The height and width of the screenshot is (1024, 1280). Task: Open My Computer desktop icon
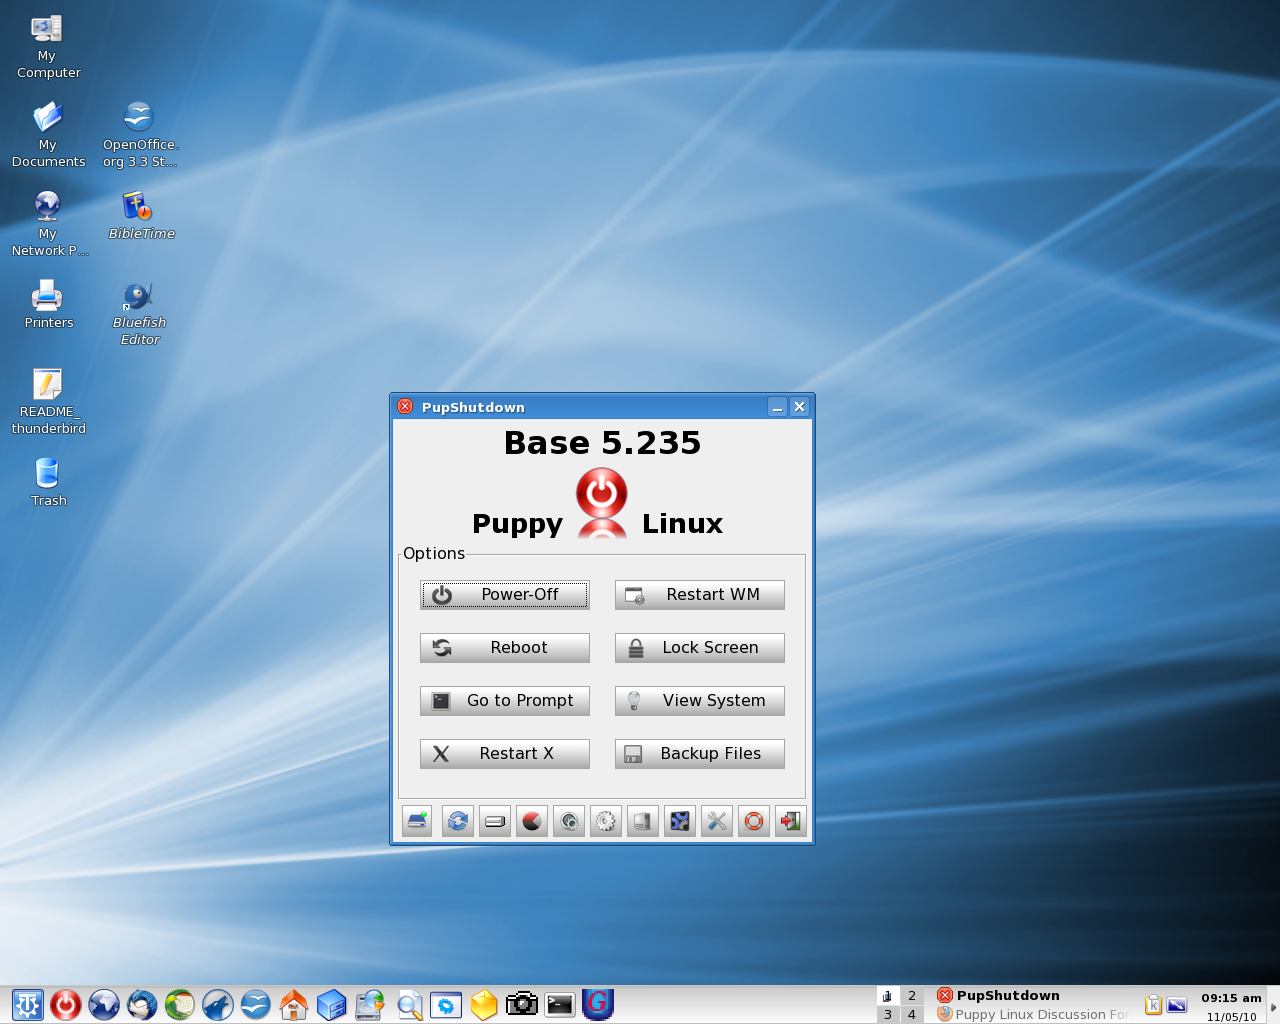coord(47,46)
